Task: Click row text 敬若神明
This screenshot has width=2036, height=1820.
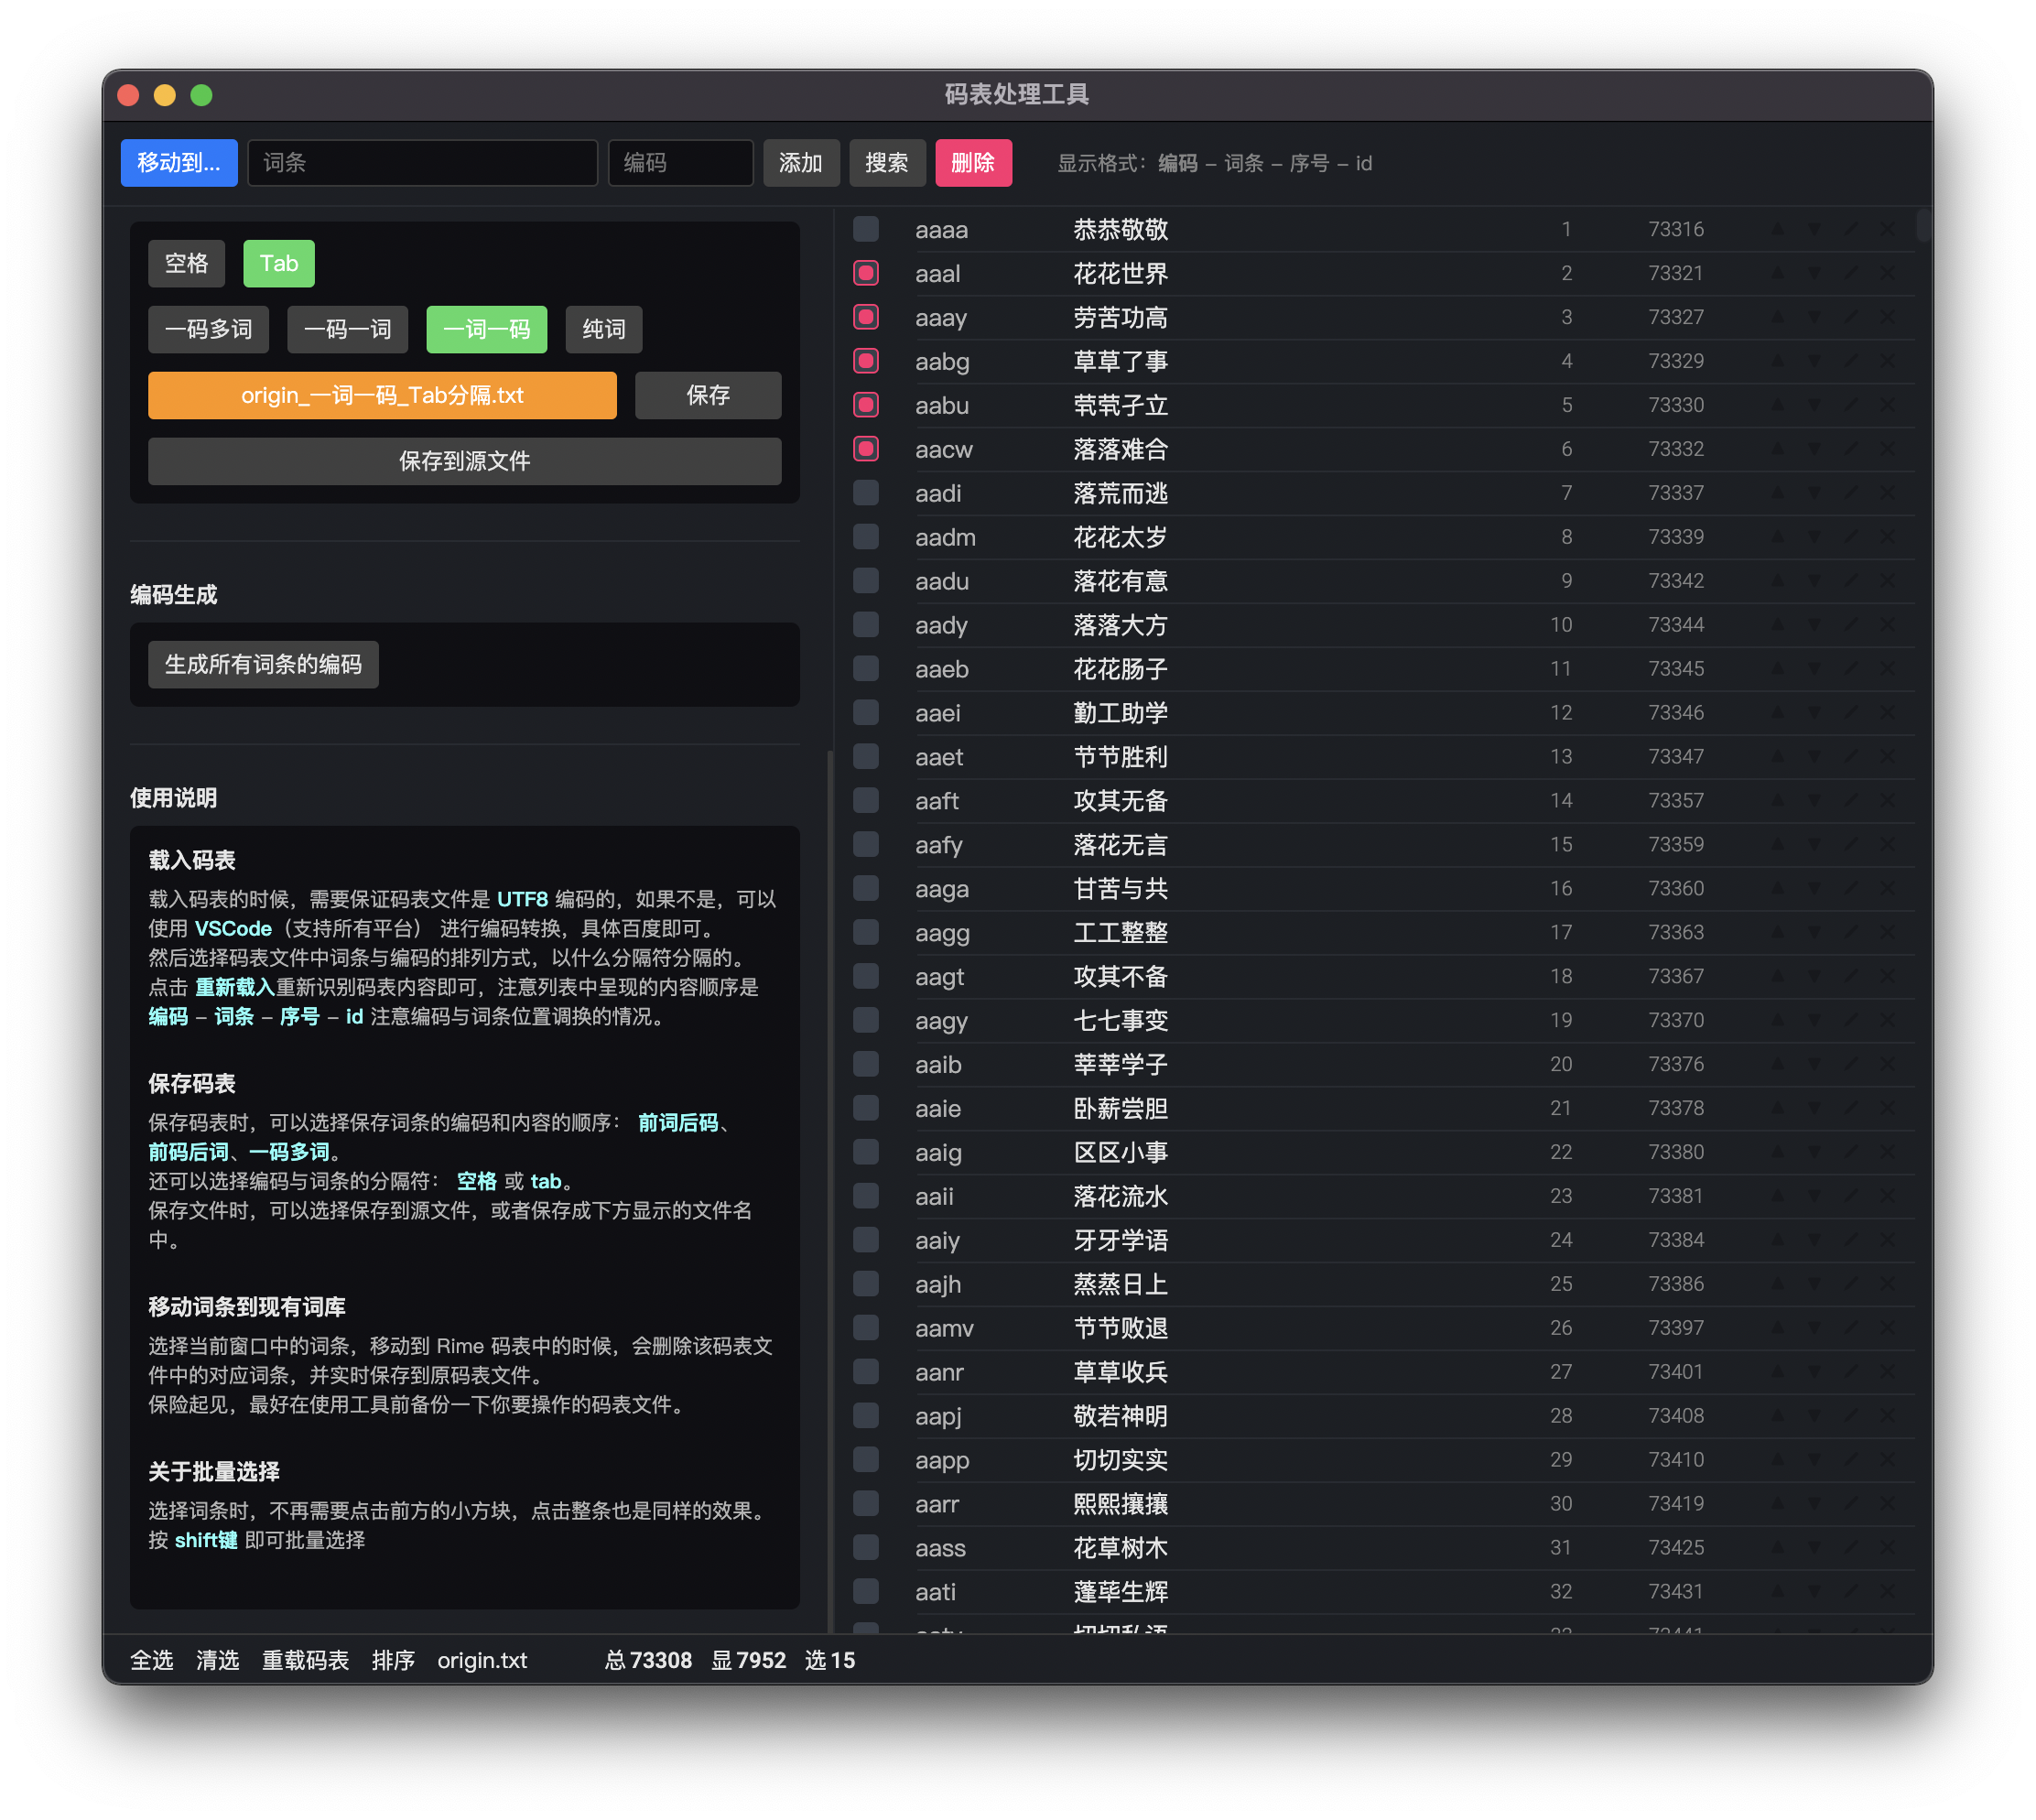Action: click(x=1120, y=1416)
